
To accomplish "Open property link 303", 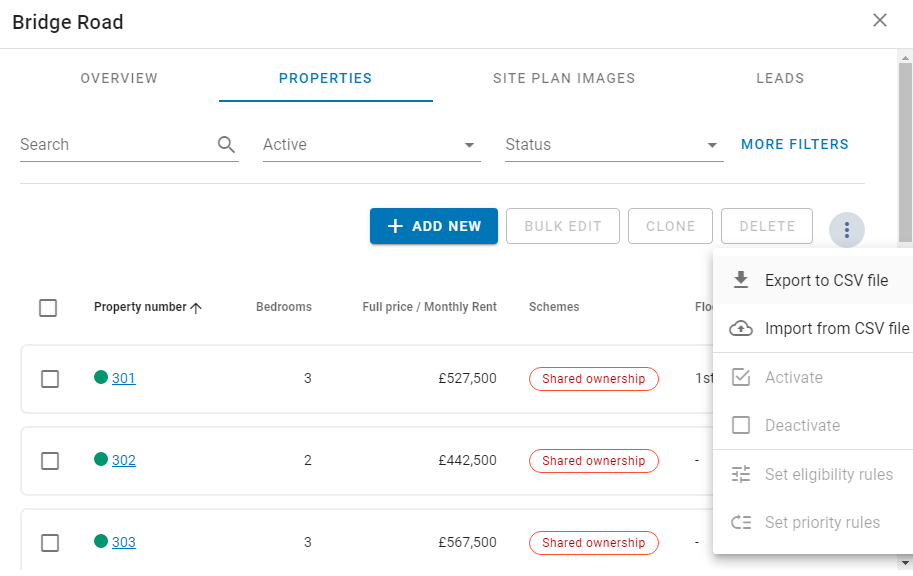I will pyautogui.click(x=123, y=542).
